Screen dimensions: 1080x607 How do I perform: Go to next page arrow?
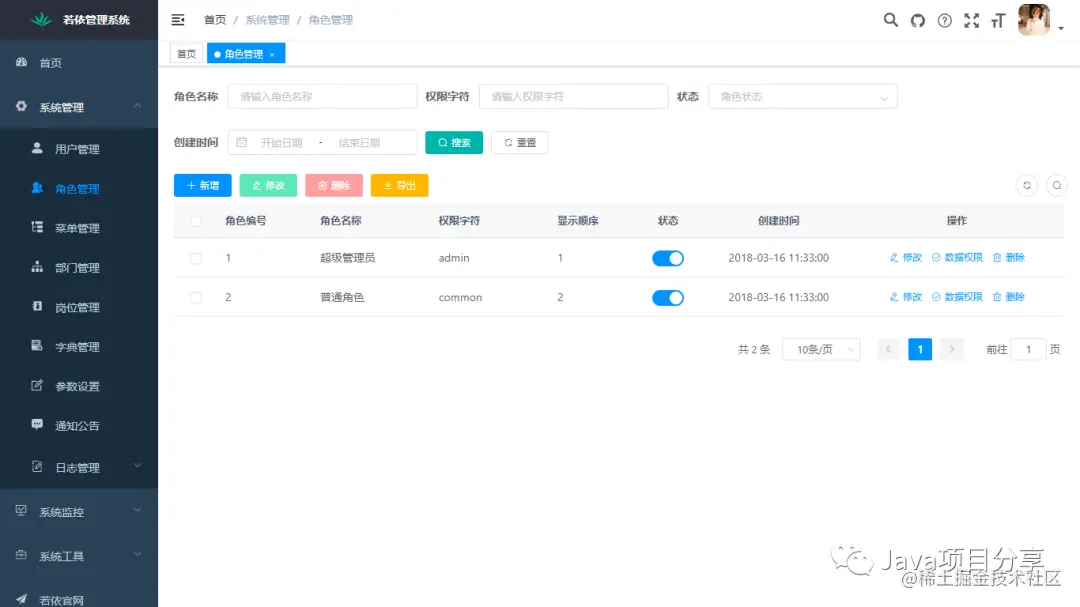[x=952, y=349]
